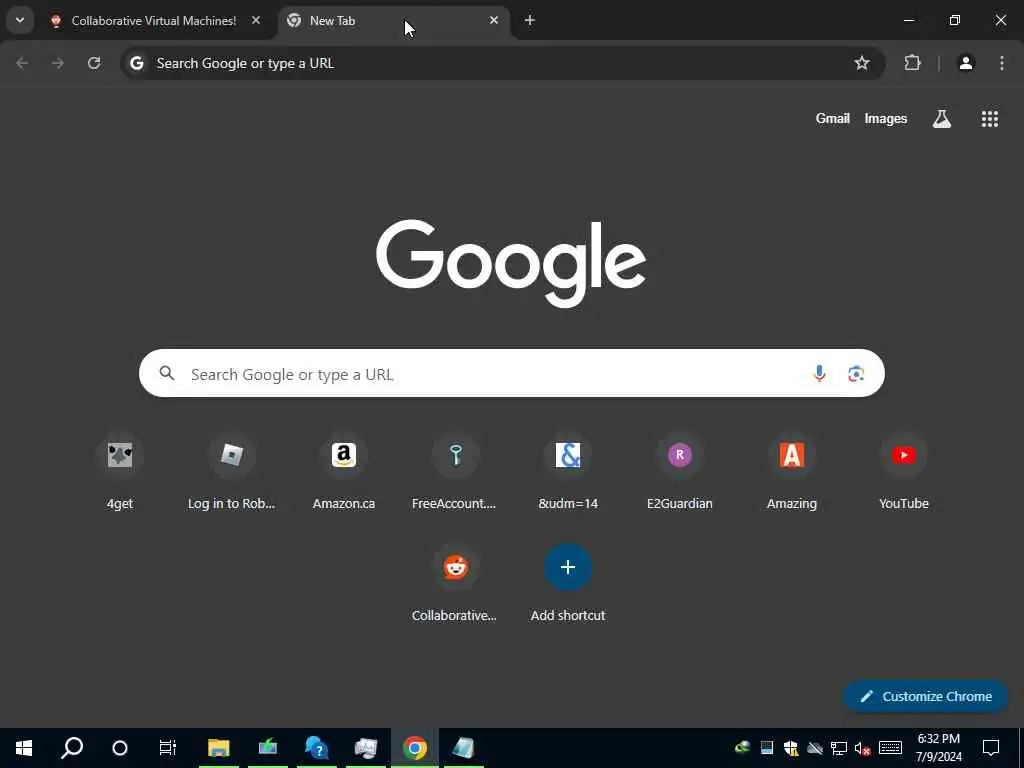This screenshot has width=1024, height=768.
Task: Open Chrome's three-dot menu
Action: (1002, 63)
